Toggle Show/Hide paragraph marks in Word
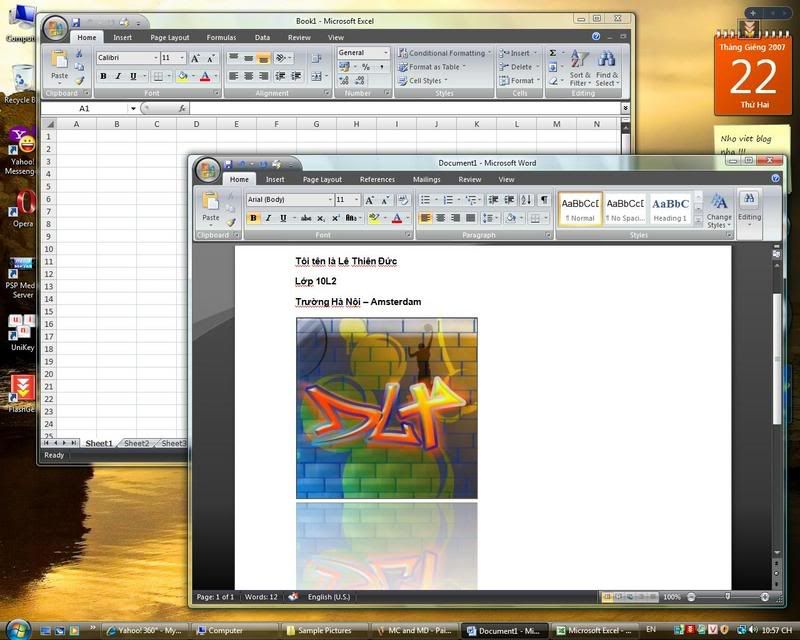This screenshot has height=640, width=800. [544, 200]
